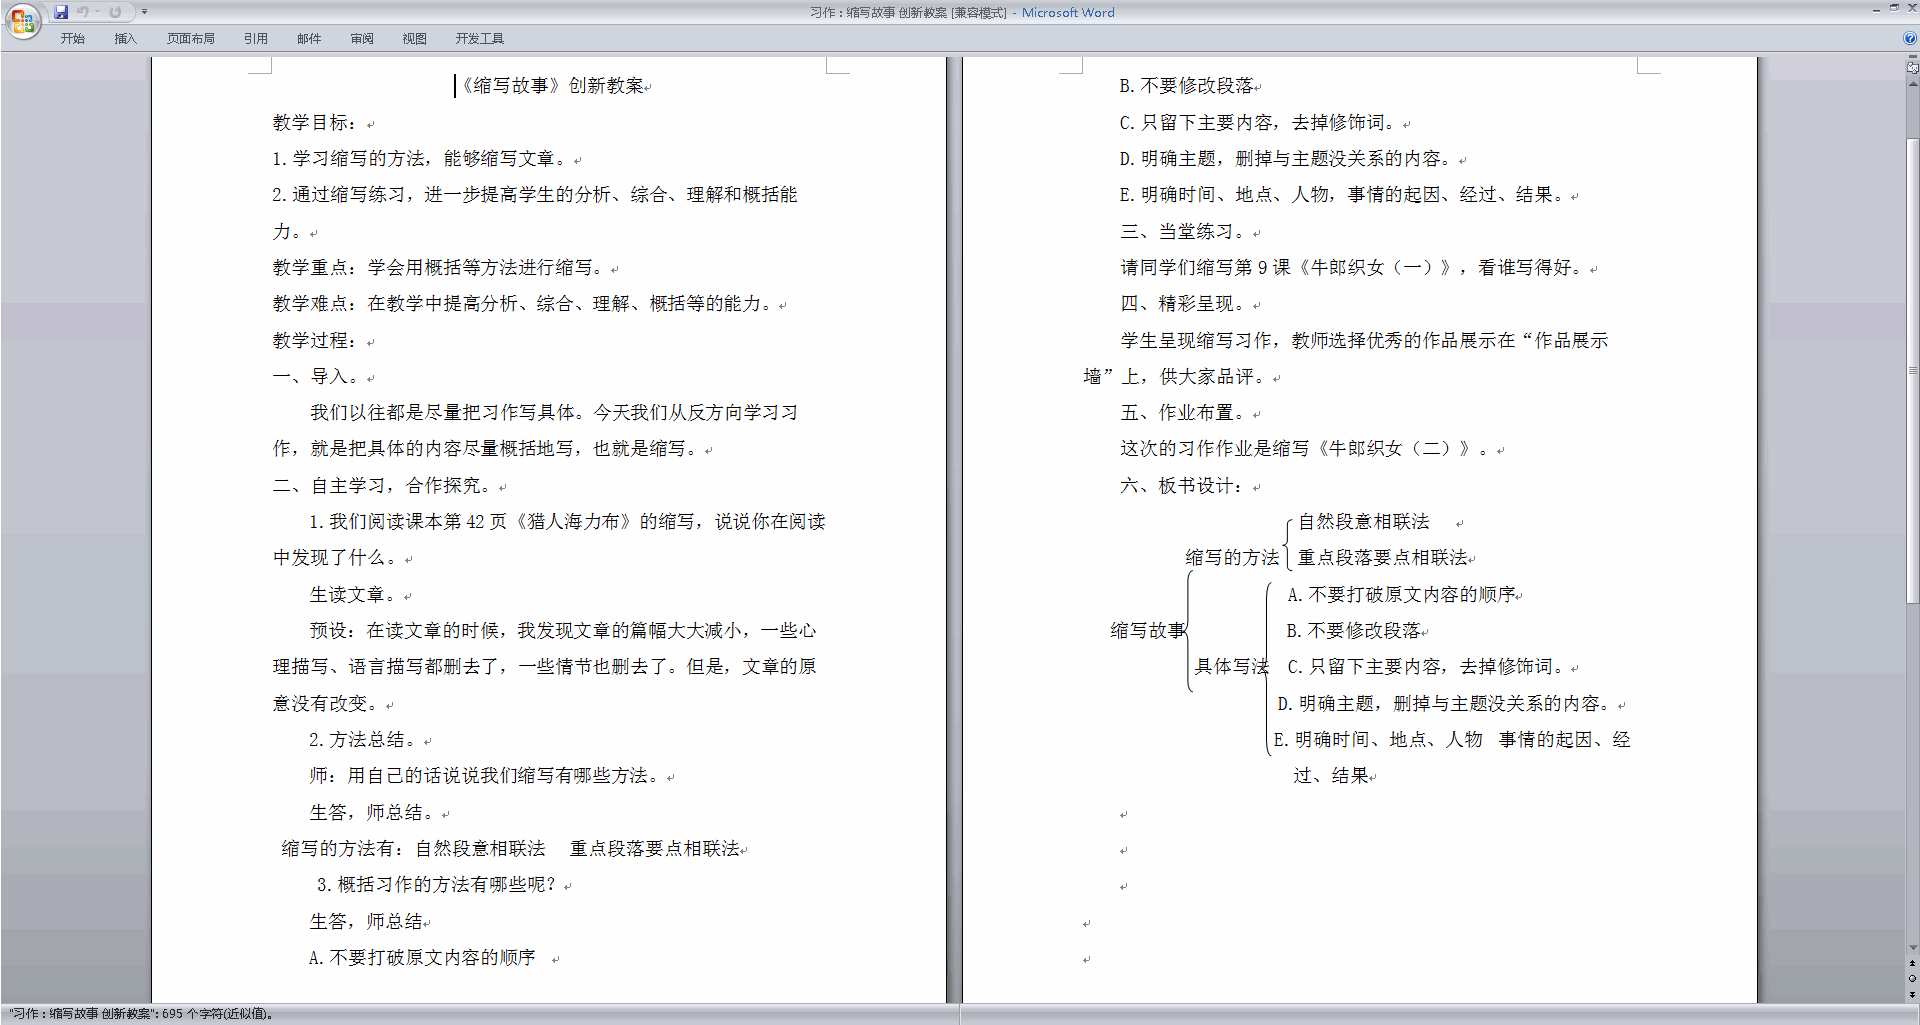Click diagram label 缩写的方法
This screenshot has width=1920, height=1025.
point(1232,558)
